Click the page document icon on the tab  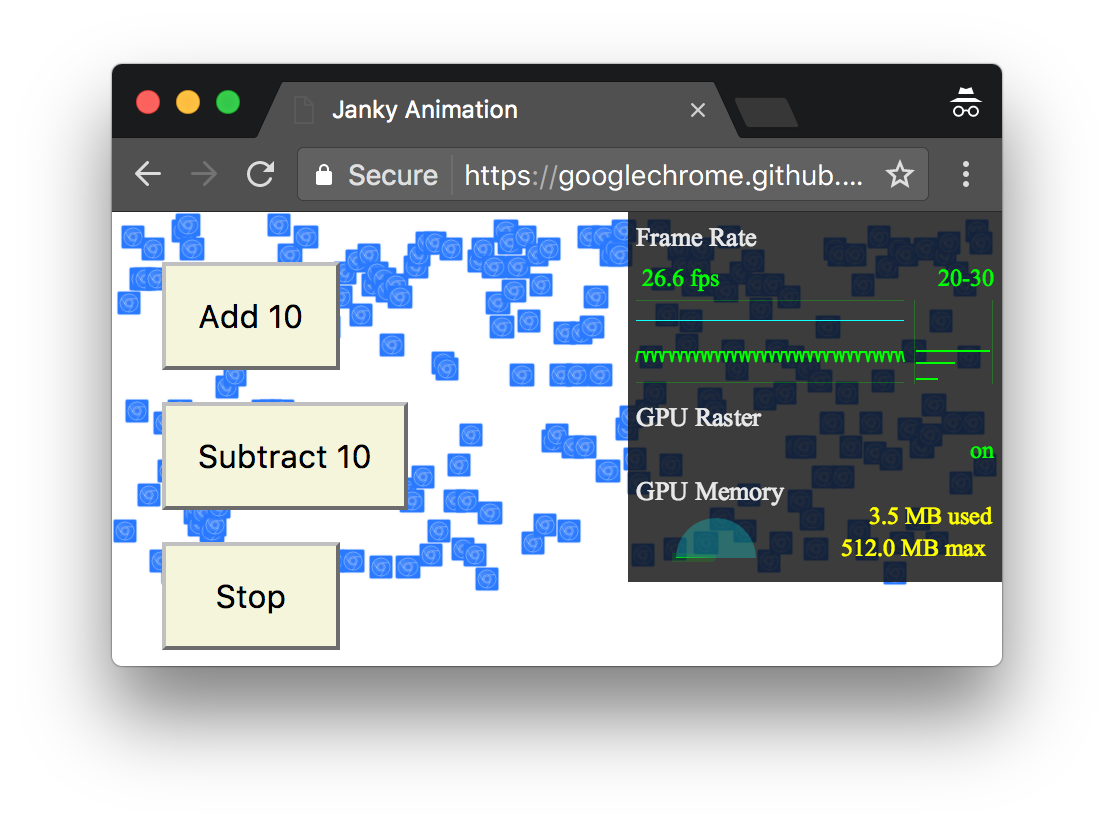point(303,110)
